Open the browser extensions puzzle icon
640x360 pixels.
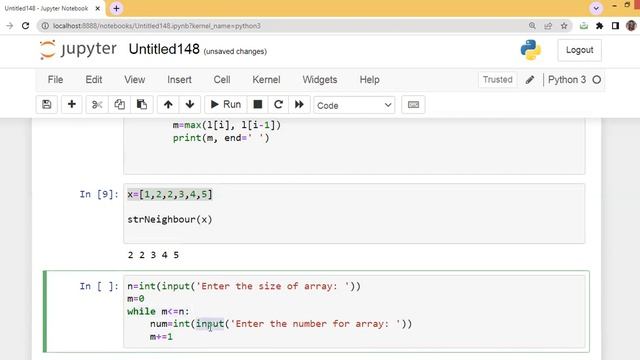pyautogui.click(x=600, y=26)
